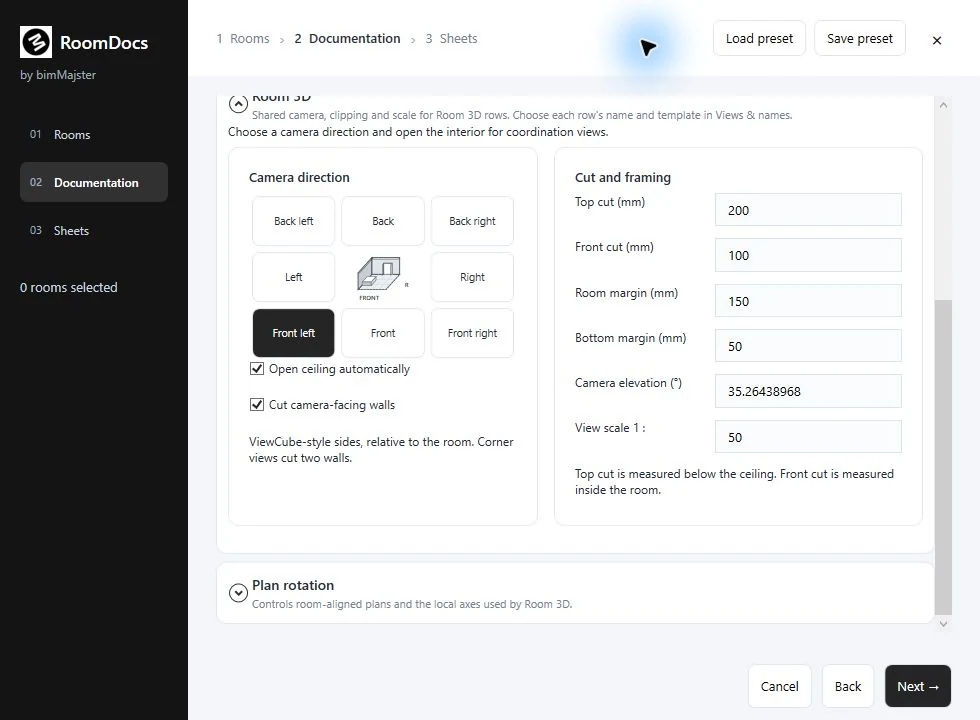Expand the Plan rotation section
This screenshot has width=980, height=720.
point(238,592)
